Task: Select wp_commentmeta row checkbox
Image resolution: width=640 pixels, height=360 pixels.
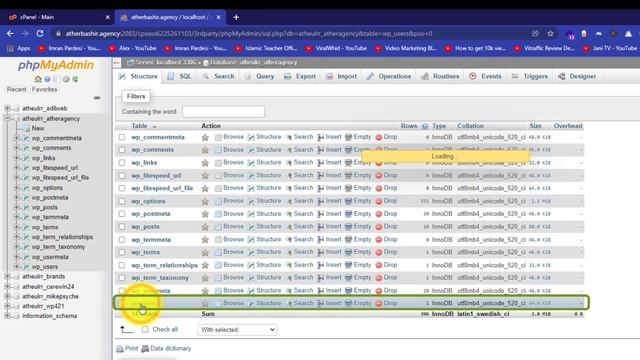Action: pos(122,137)
